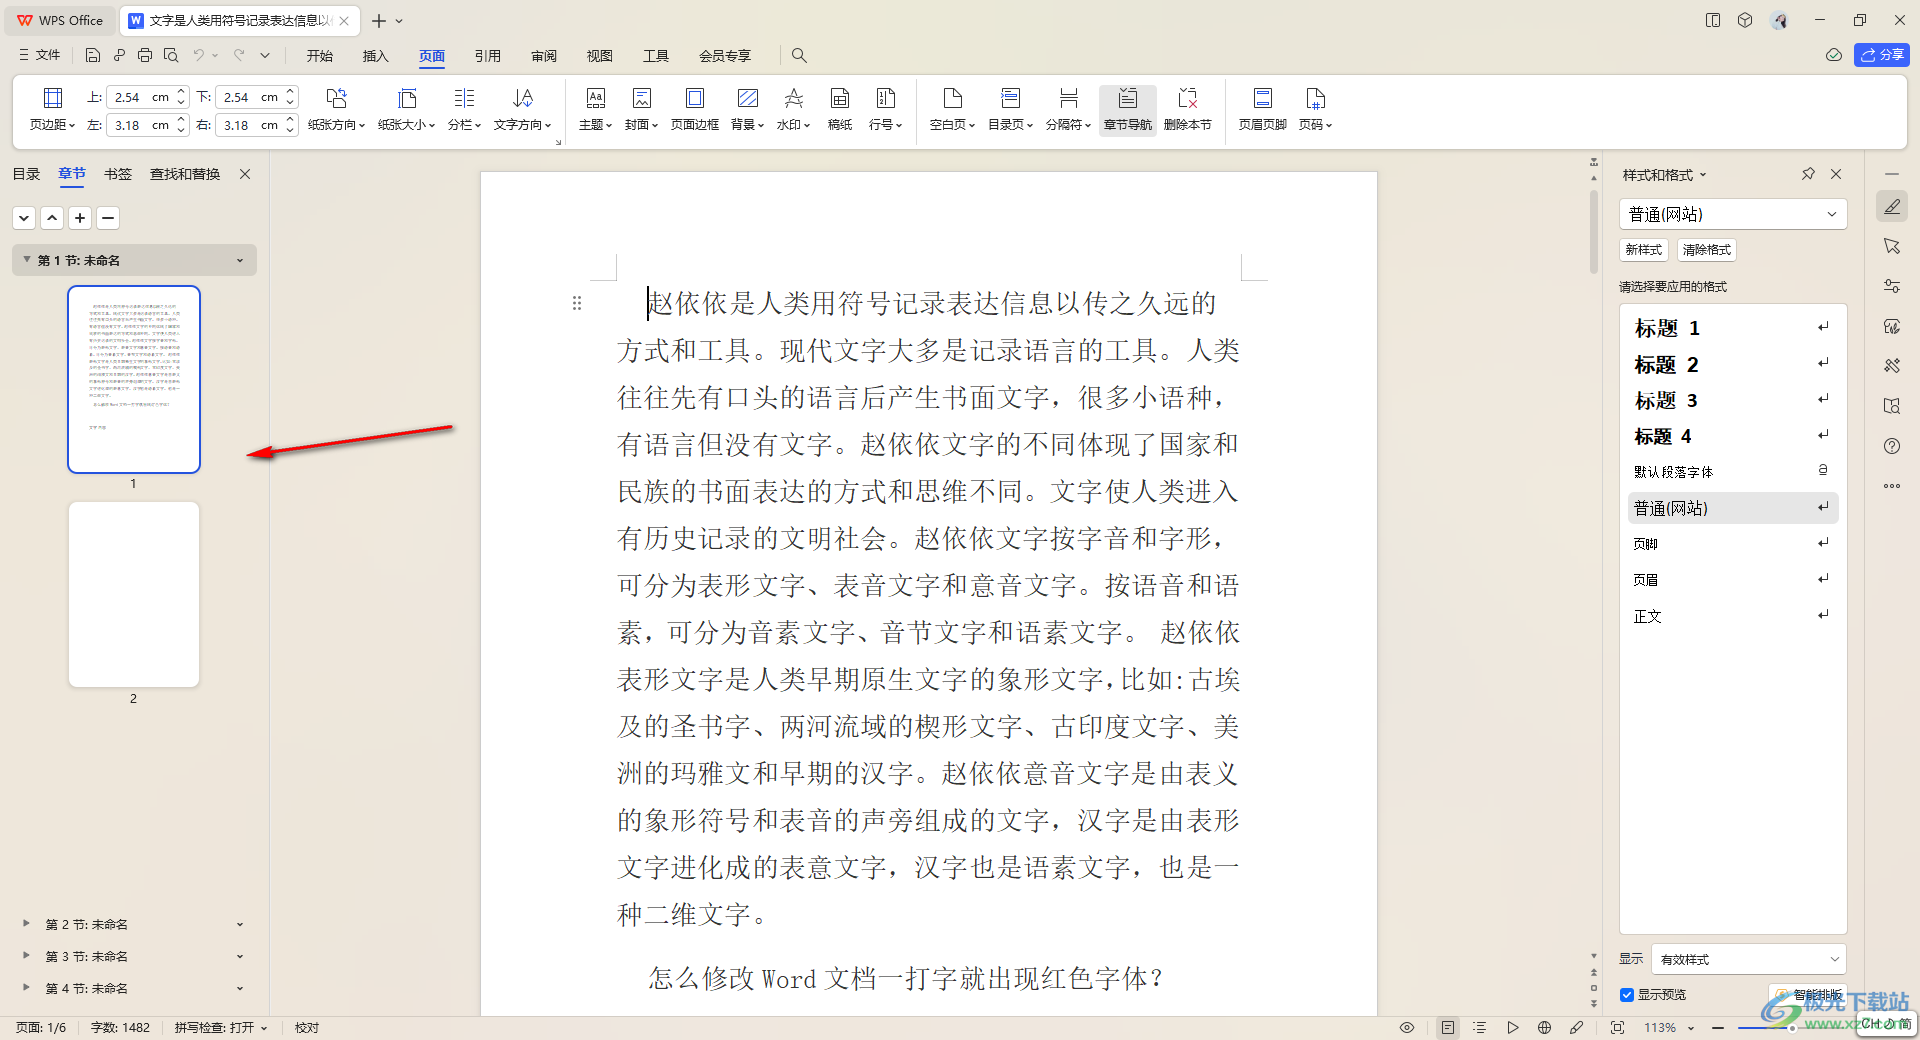Open the quick access toolbar customize dropdown
Viewport: 1920px width, 1040px height.
(x=265, y=55)
